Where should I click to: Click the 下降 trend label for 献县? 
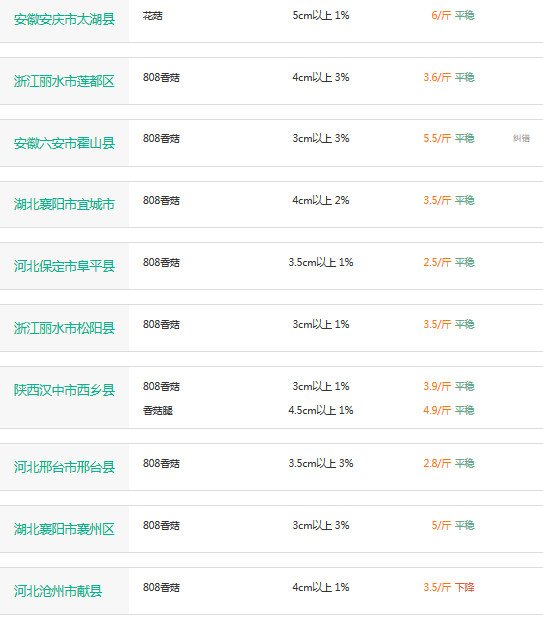465,587
